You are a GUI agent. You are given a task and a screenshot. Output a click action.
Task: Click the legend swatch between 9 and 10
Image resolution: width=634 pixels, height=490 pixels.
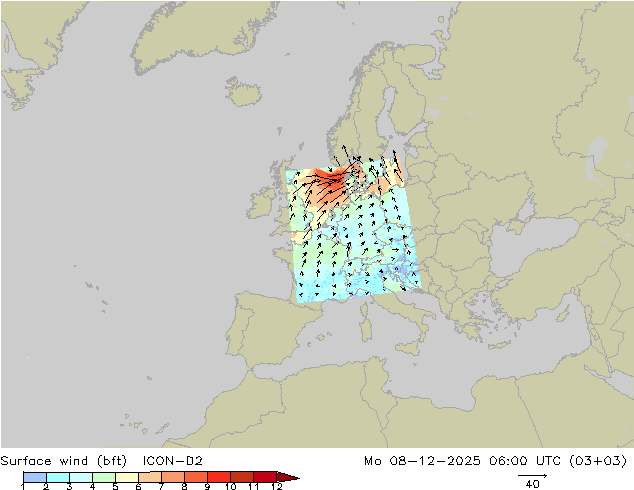[219, 477]
